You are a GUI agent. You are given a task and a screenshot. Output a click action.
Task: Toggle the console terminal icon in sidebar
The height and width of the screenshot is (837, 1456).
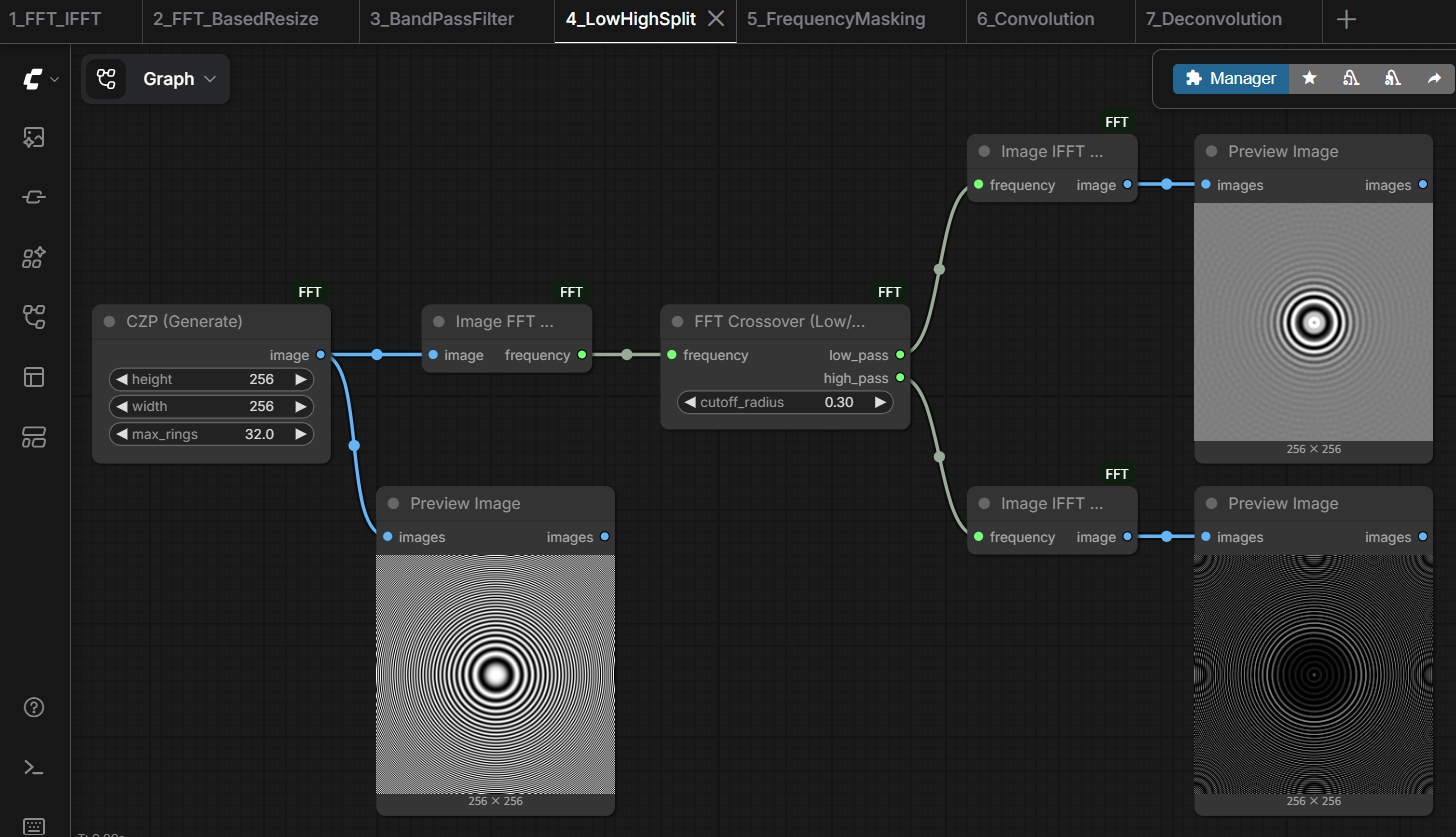click(34, 767)
